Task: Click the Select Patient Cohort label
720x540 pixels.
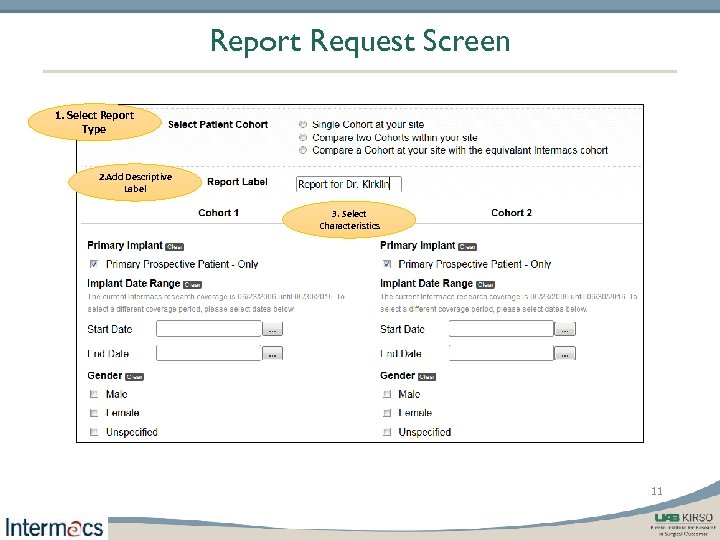Action: point(218,124)
